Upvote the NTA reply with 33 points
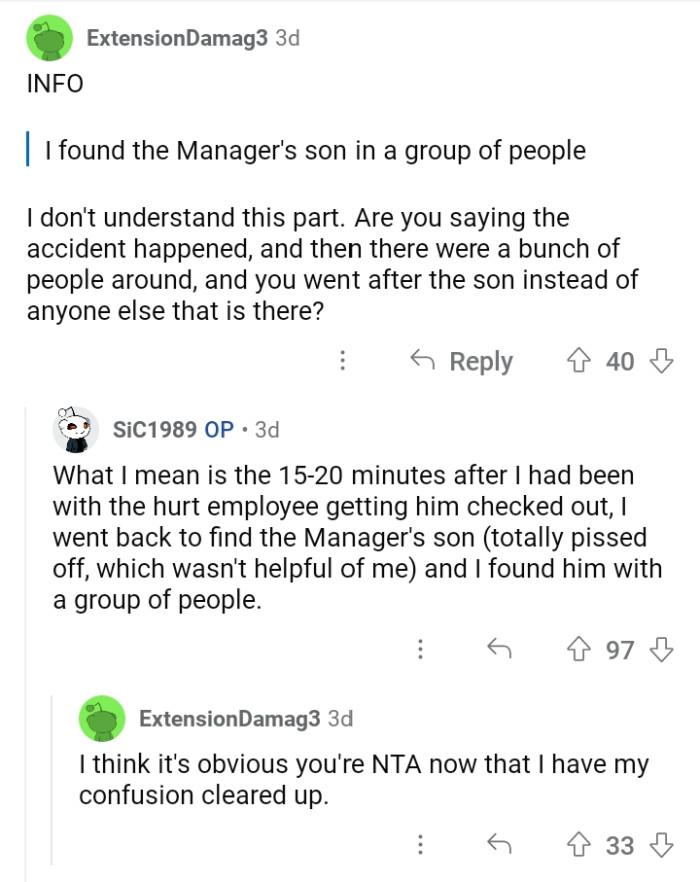This screenshot has height=882, width=700. (579, 845)
